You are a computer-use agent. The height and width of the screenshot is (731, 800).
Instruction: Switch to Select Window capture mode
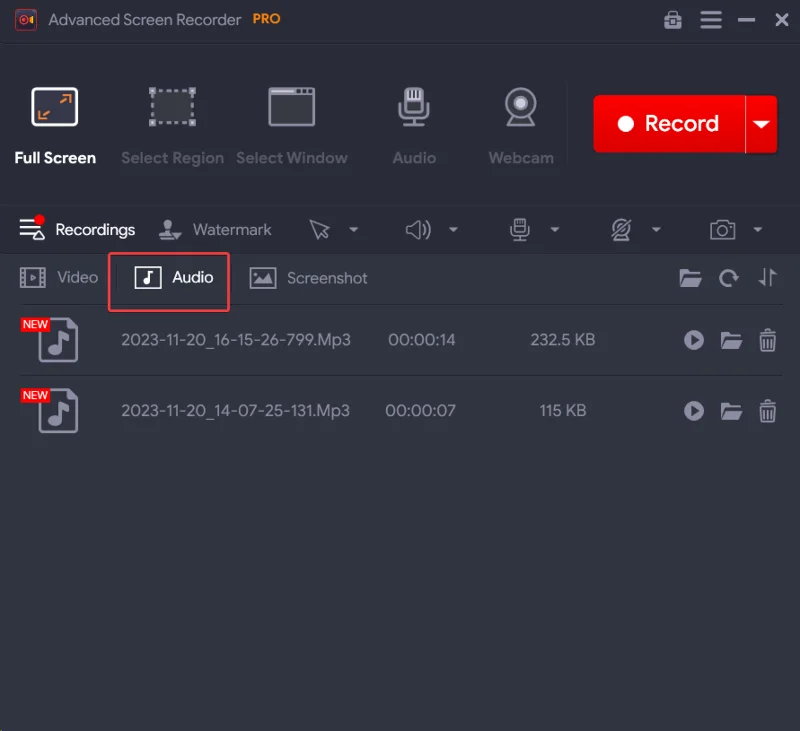point(291,118)
